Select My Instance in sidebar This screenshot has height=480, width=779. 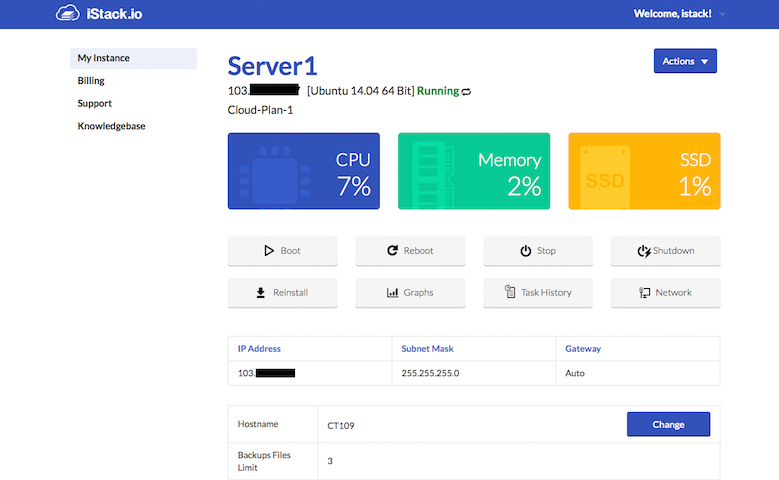tap(133, 58)
